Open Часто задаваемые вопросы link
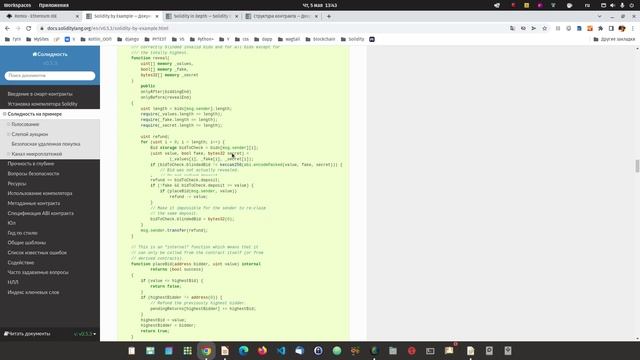 click(x=38, y=272)
